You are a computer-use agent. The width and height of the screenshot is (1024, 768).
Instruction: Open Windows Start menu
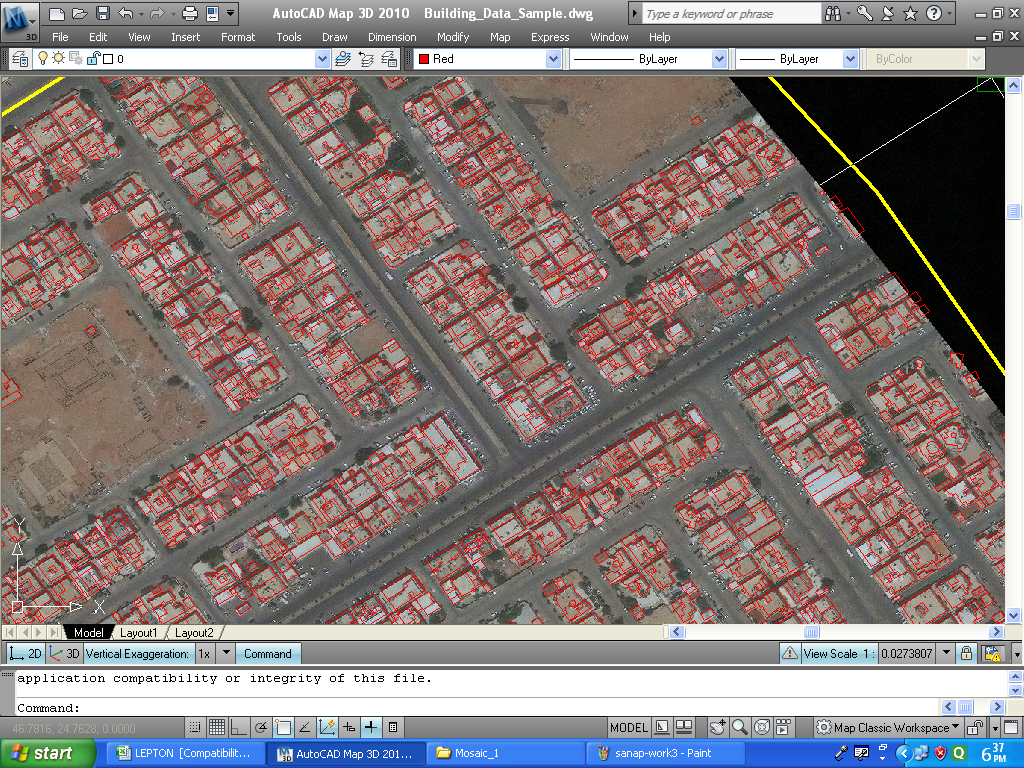click(48, 753)
